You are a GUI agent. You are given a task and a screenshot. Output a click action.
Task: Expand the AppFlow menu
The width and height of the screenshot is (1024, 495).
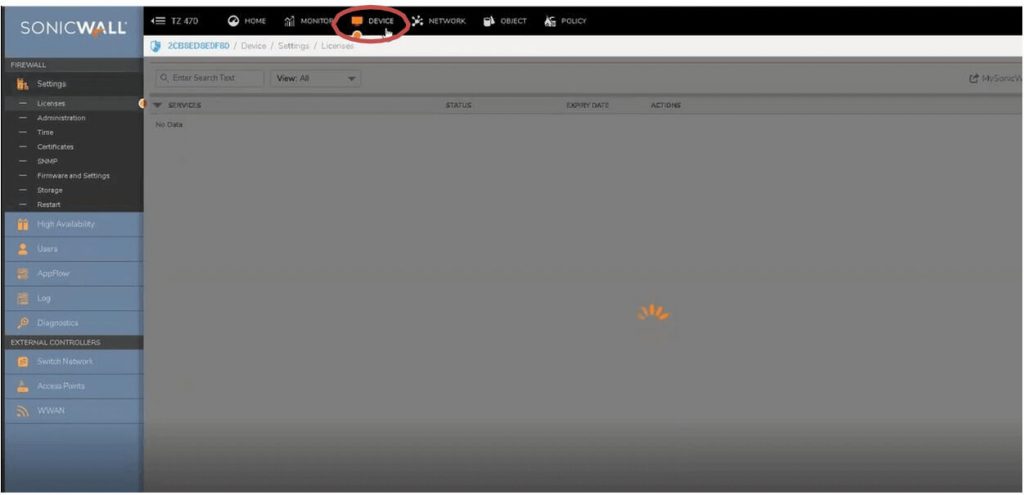point(73,274)
